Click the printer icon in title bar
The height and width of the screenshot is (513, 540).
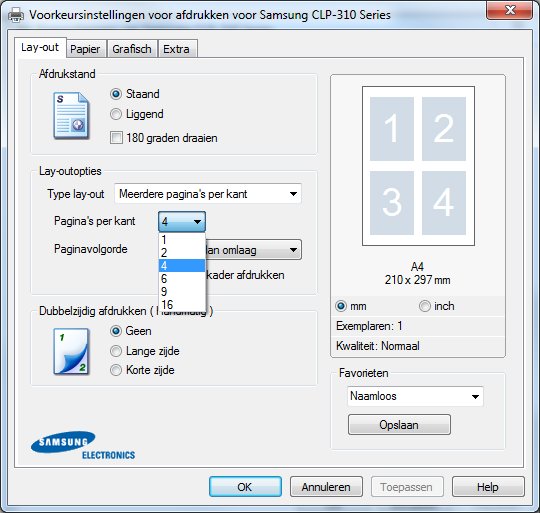click(x=16, y=15)
